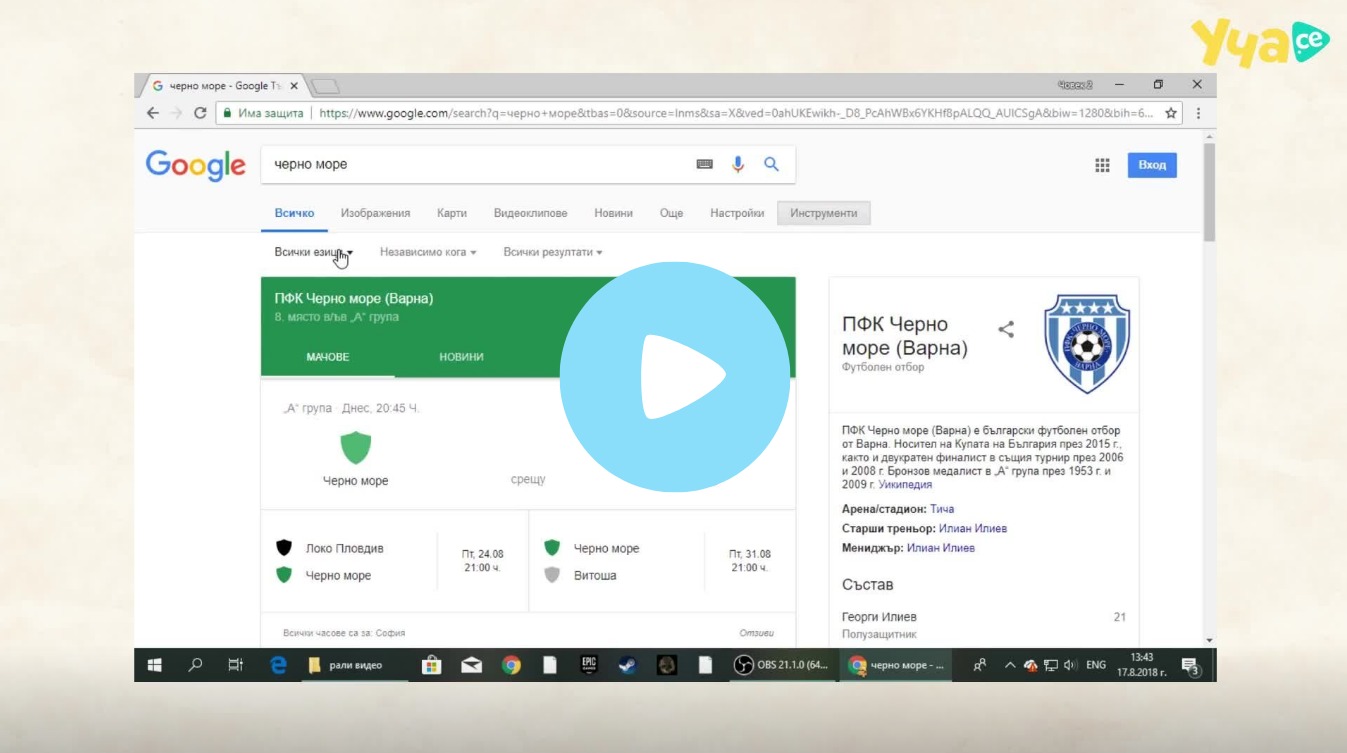Screen dimensions: 1347x753
Task: Click the ПФК Черно море club crest image
Action: tap(1087, 343)
